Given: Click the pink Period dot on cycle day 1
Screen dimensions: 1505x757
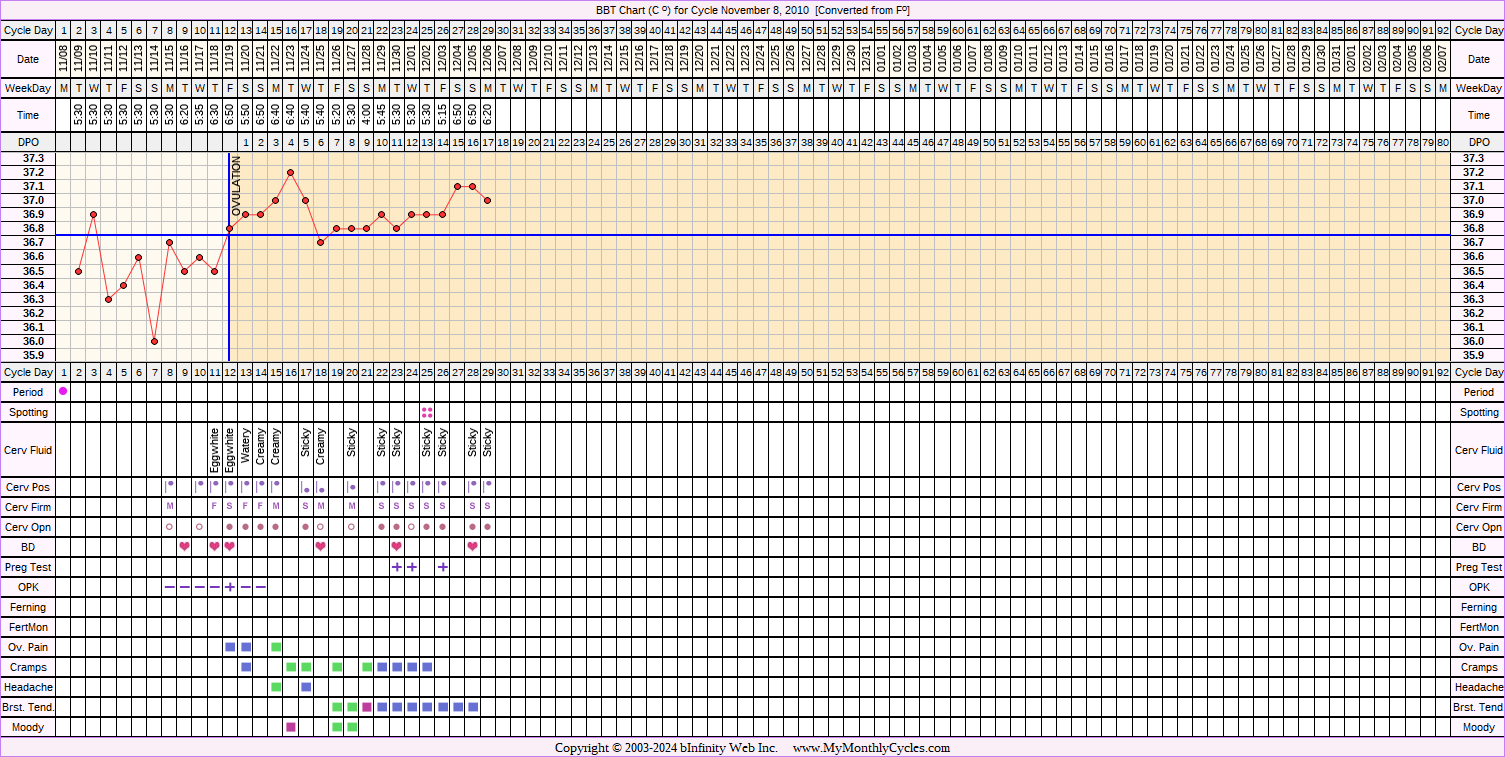Looking at the screenshot, I should pos(64,392).
